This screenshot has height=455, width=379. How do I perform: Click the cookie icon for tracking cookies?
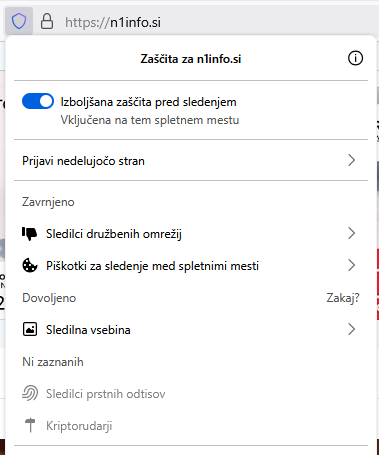tap(30, 266)
